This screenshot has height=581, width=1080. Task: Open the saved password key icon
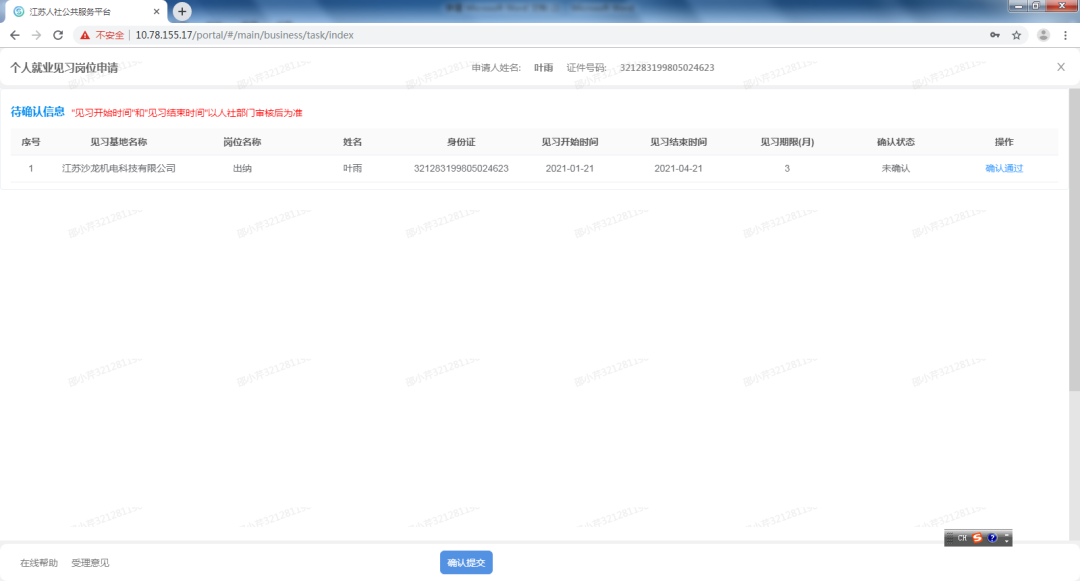pyautogui.click(x=995, y=35)
